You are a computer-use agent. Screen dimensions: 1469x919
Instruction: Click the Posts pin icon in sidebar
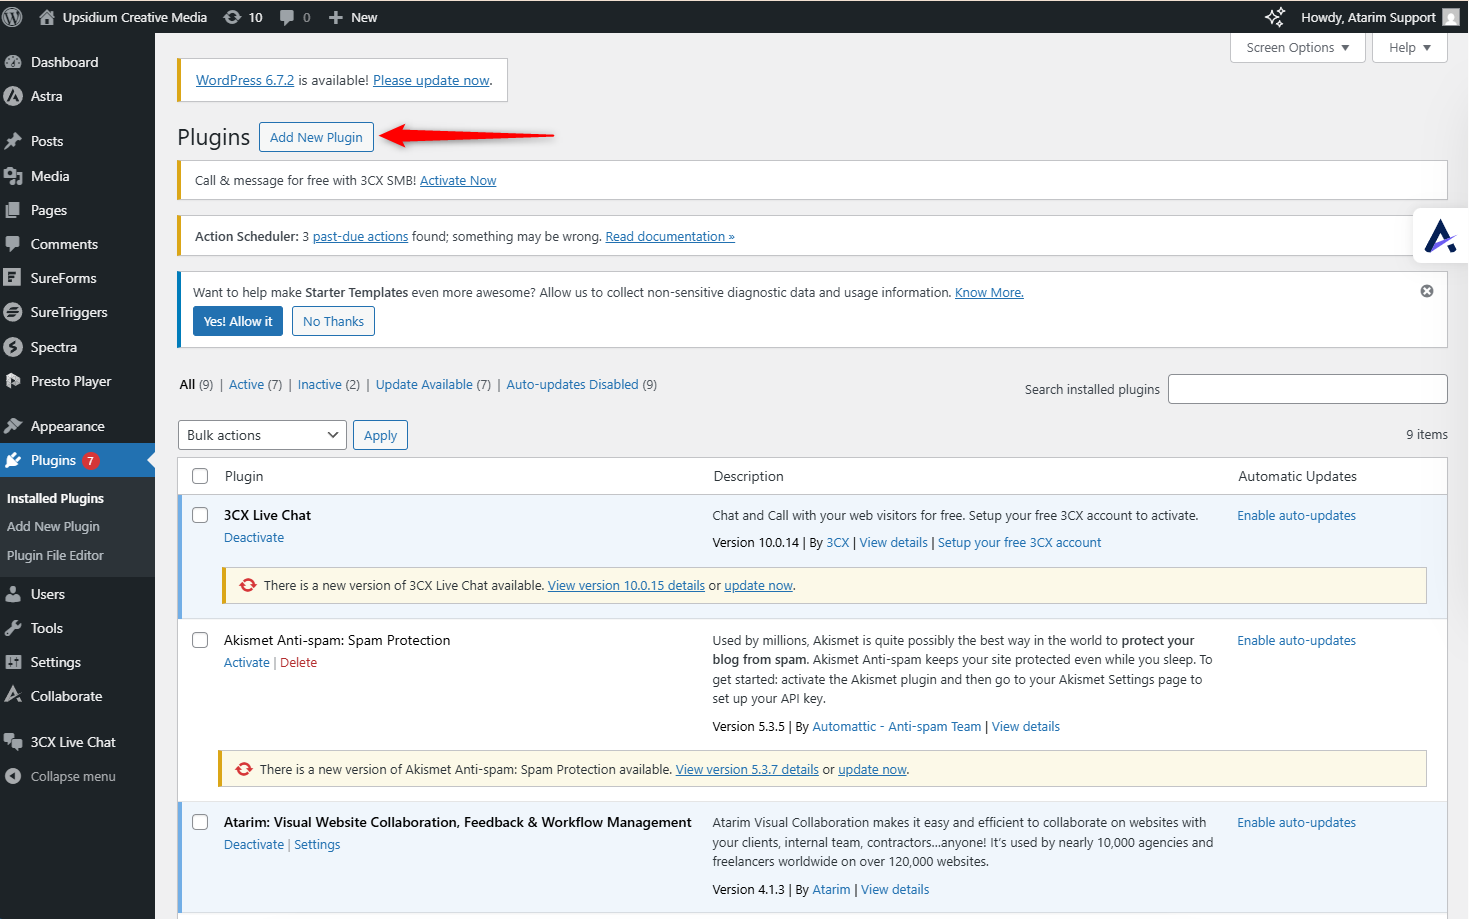pos(13,141)
